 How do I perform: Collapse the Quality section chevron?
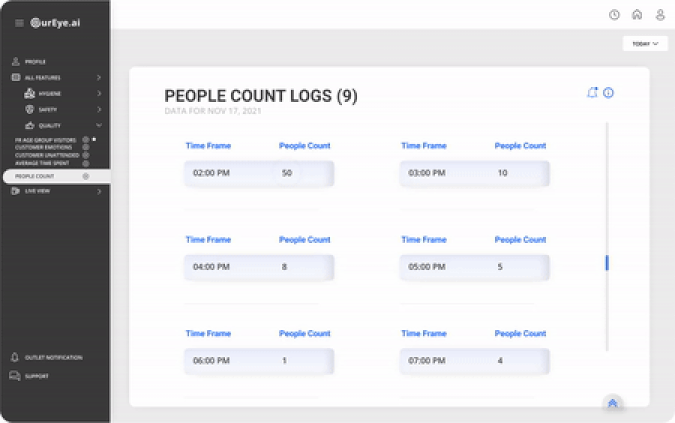(99, 125)
